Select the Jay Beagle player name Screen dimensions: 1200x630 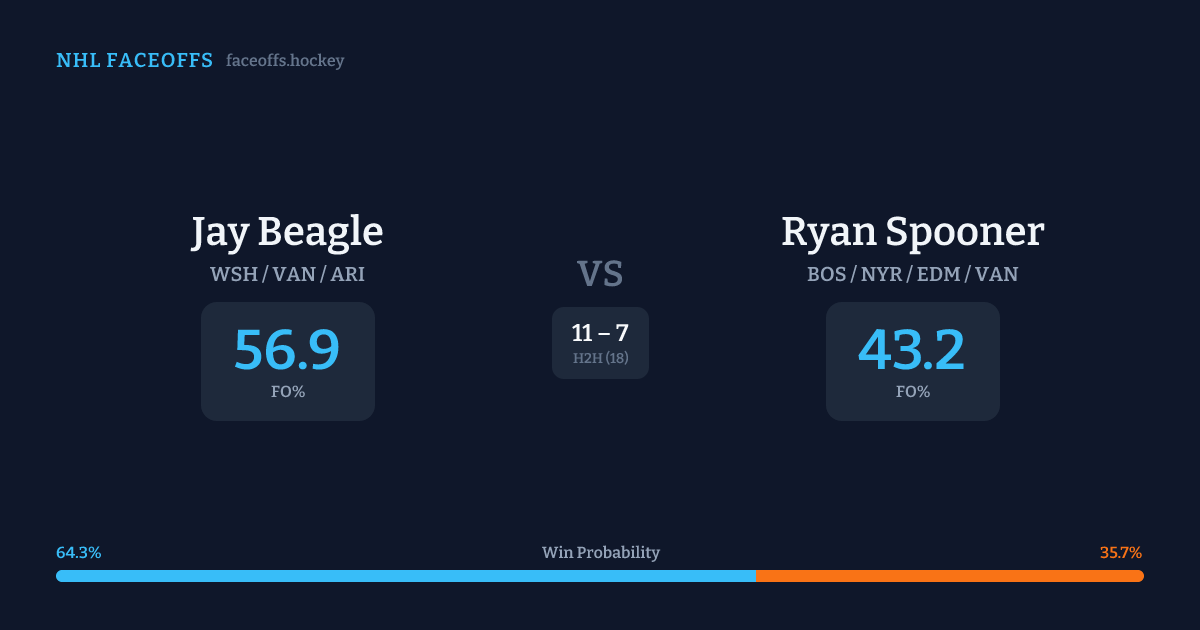287,232
